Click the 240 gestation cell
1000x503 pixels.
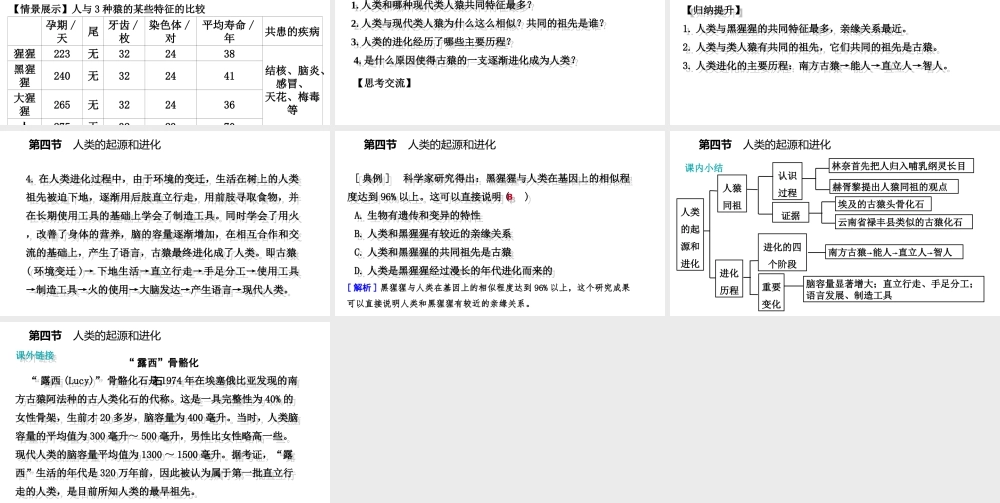click(62, 76)
